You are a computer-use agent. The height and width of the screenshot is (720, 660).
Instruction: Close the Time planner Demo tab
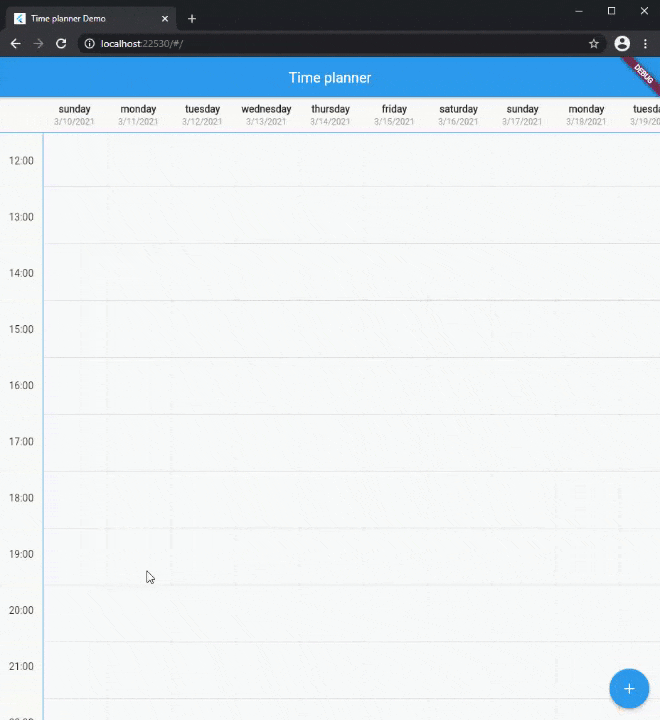click(x=165, y=19)
